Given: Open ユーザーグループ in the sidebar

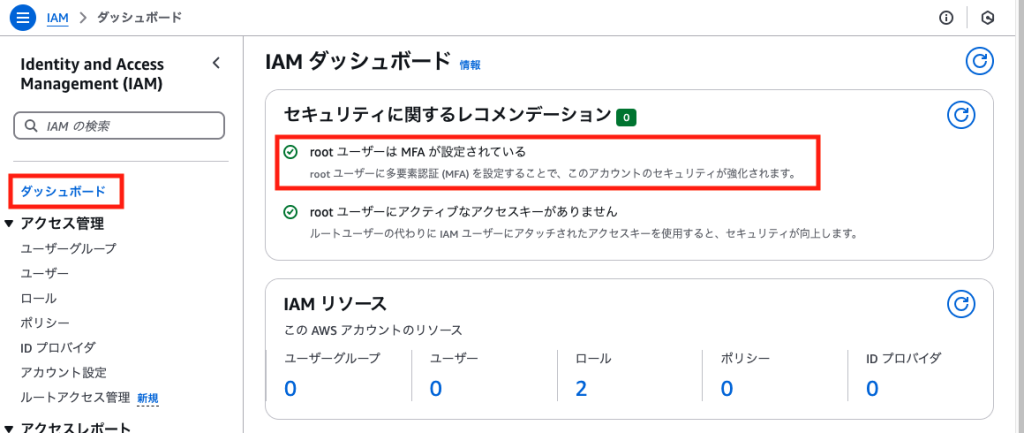Looking at the screenshot, I should pyautogui.click(x=68, y=249).
